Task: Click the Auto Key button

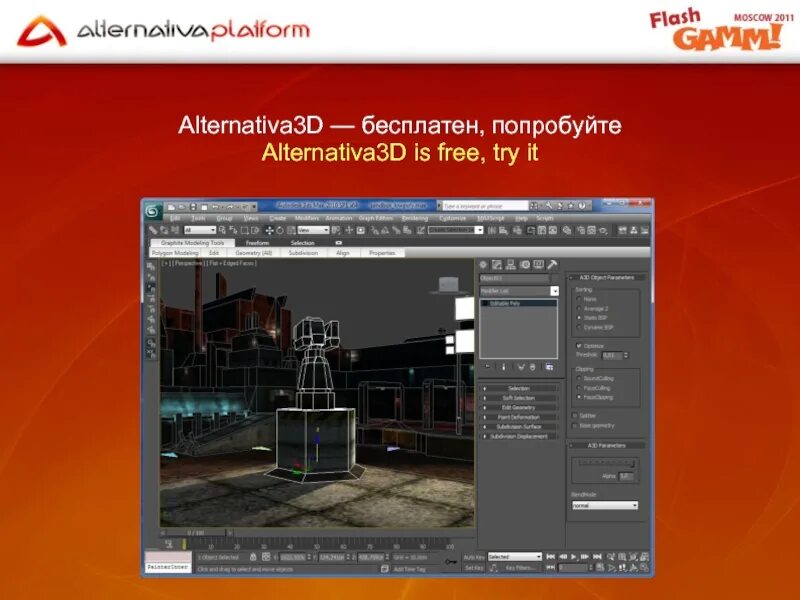Action: pos(473,557)
